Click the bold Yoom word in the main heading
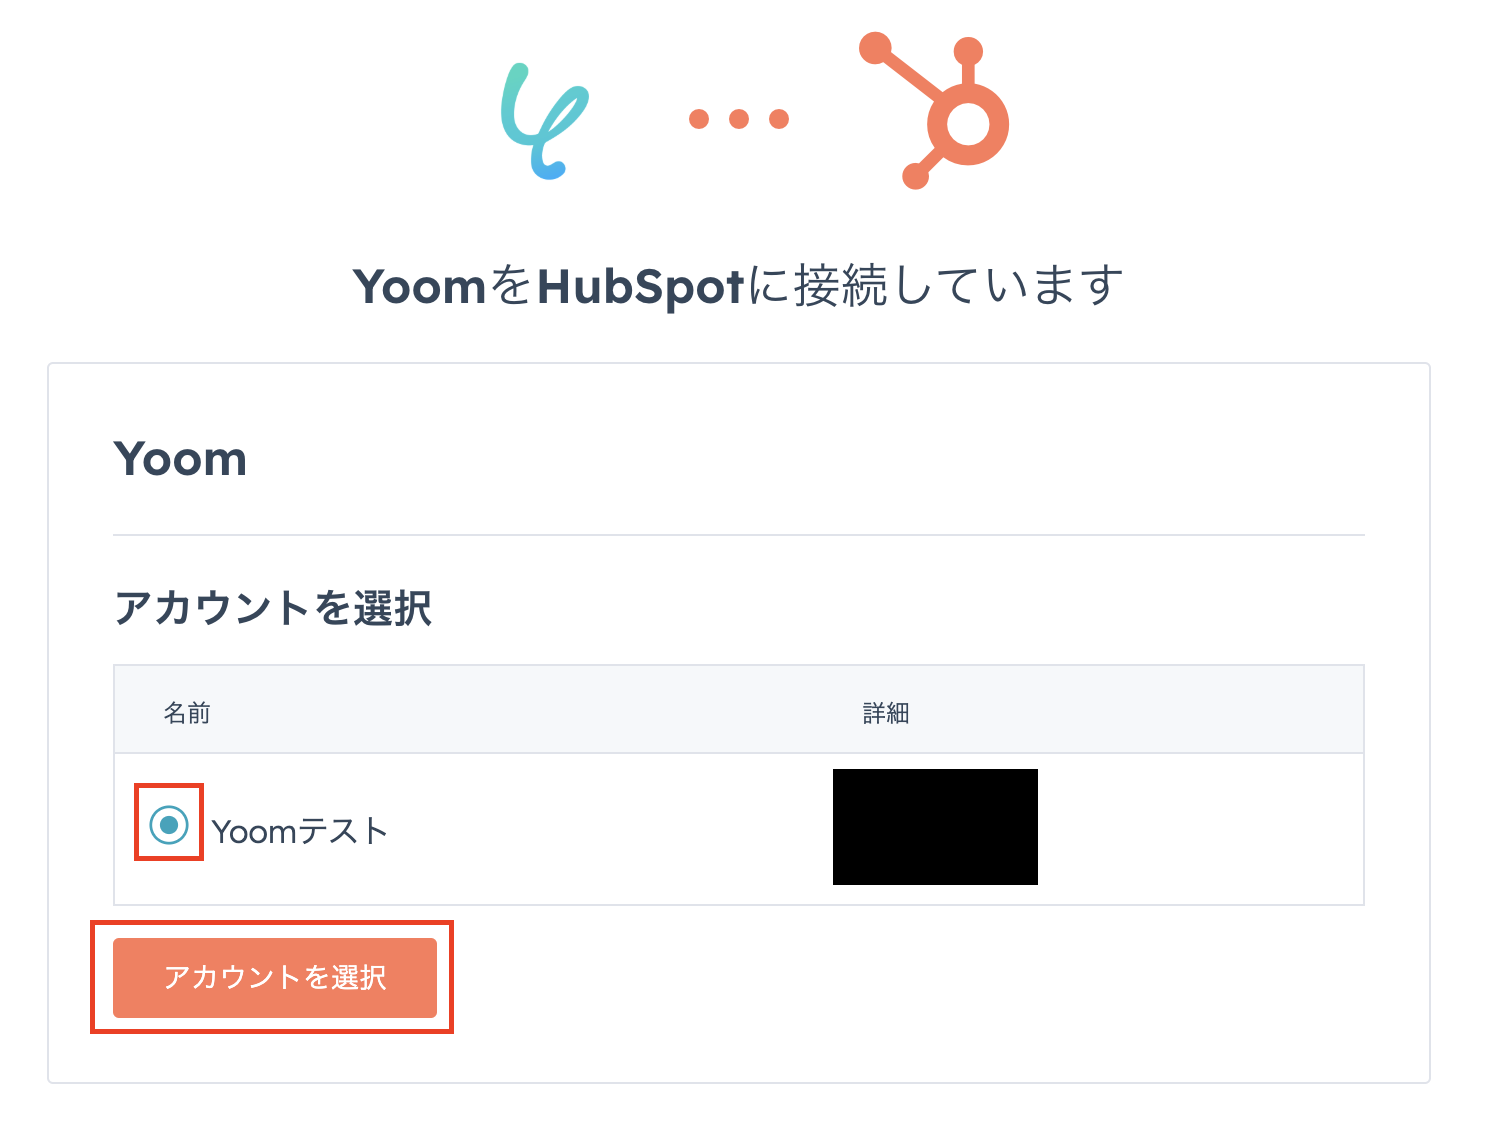1500x1128 pixels. click(420, 287)
